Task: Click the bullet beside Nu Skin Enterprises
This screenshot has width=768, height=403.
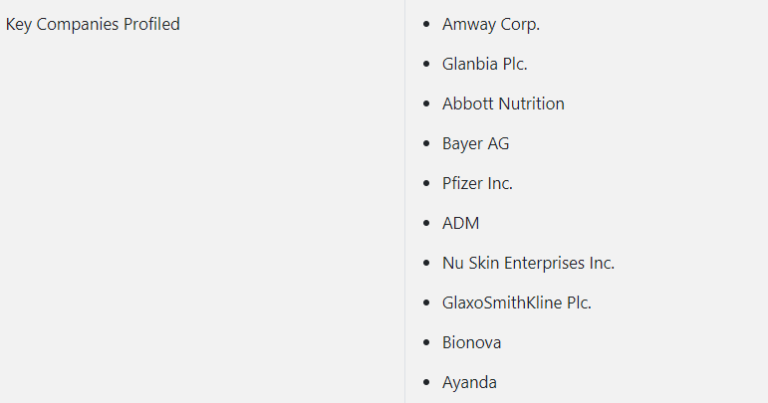Action: tap(427, 264)
